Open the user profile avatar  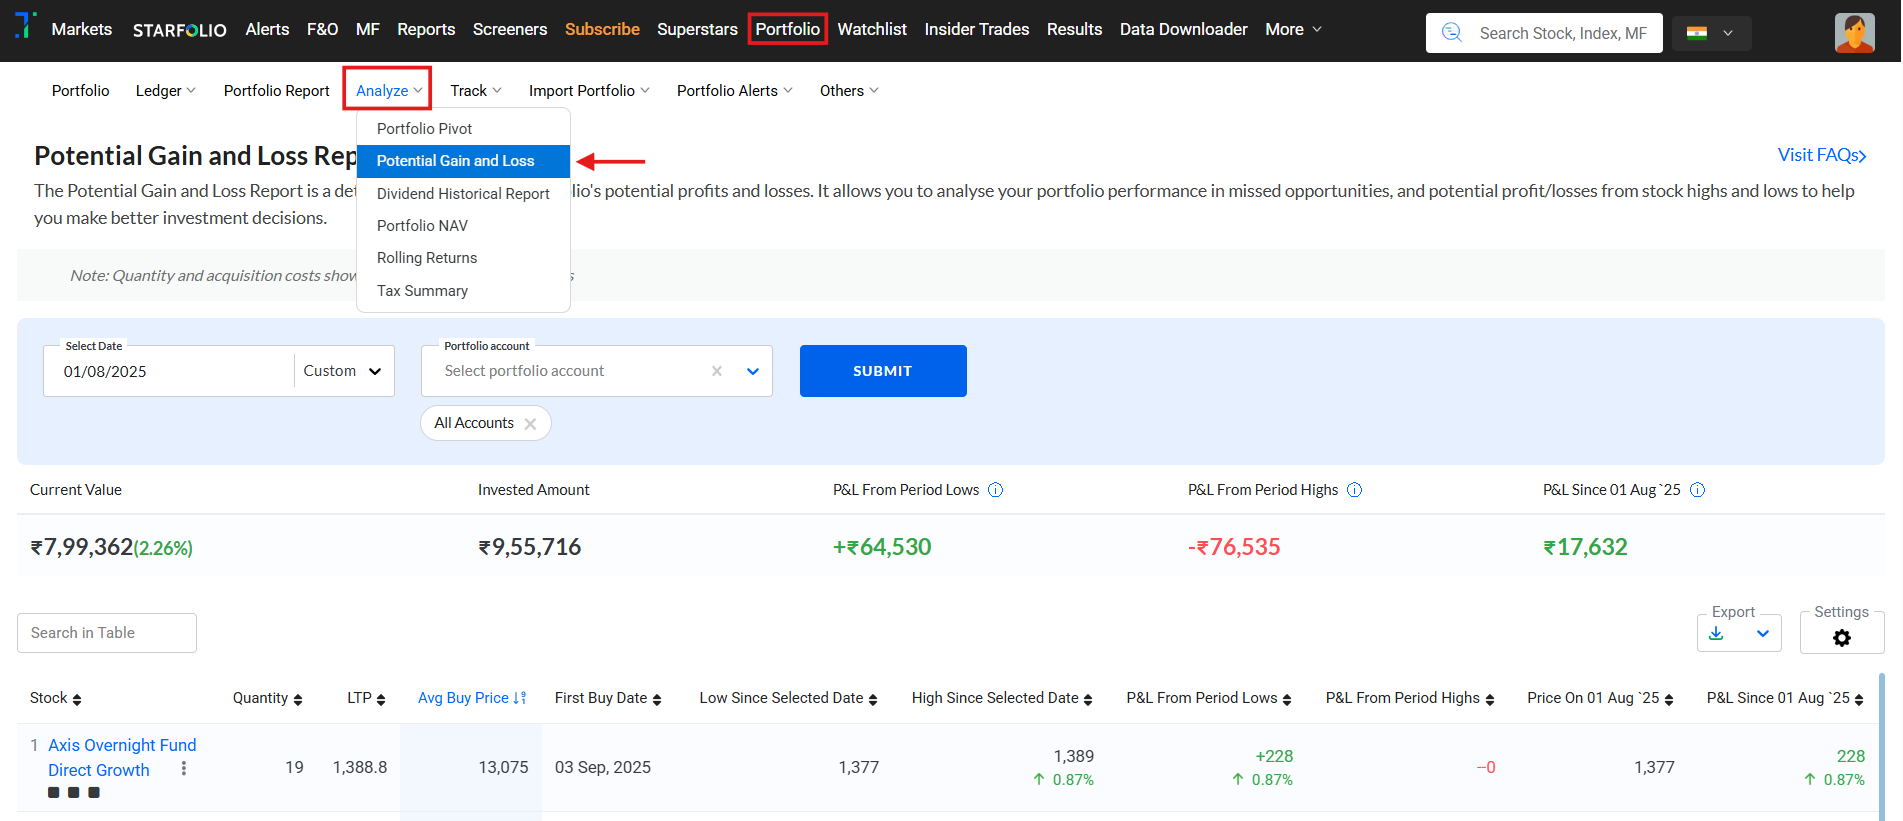coord(1854,33)
